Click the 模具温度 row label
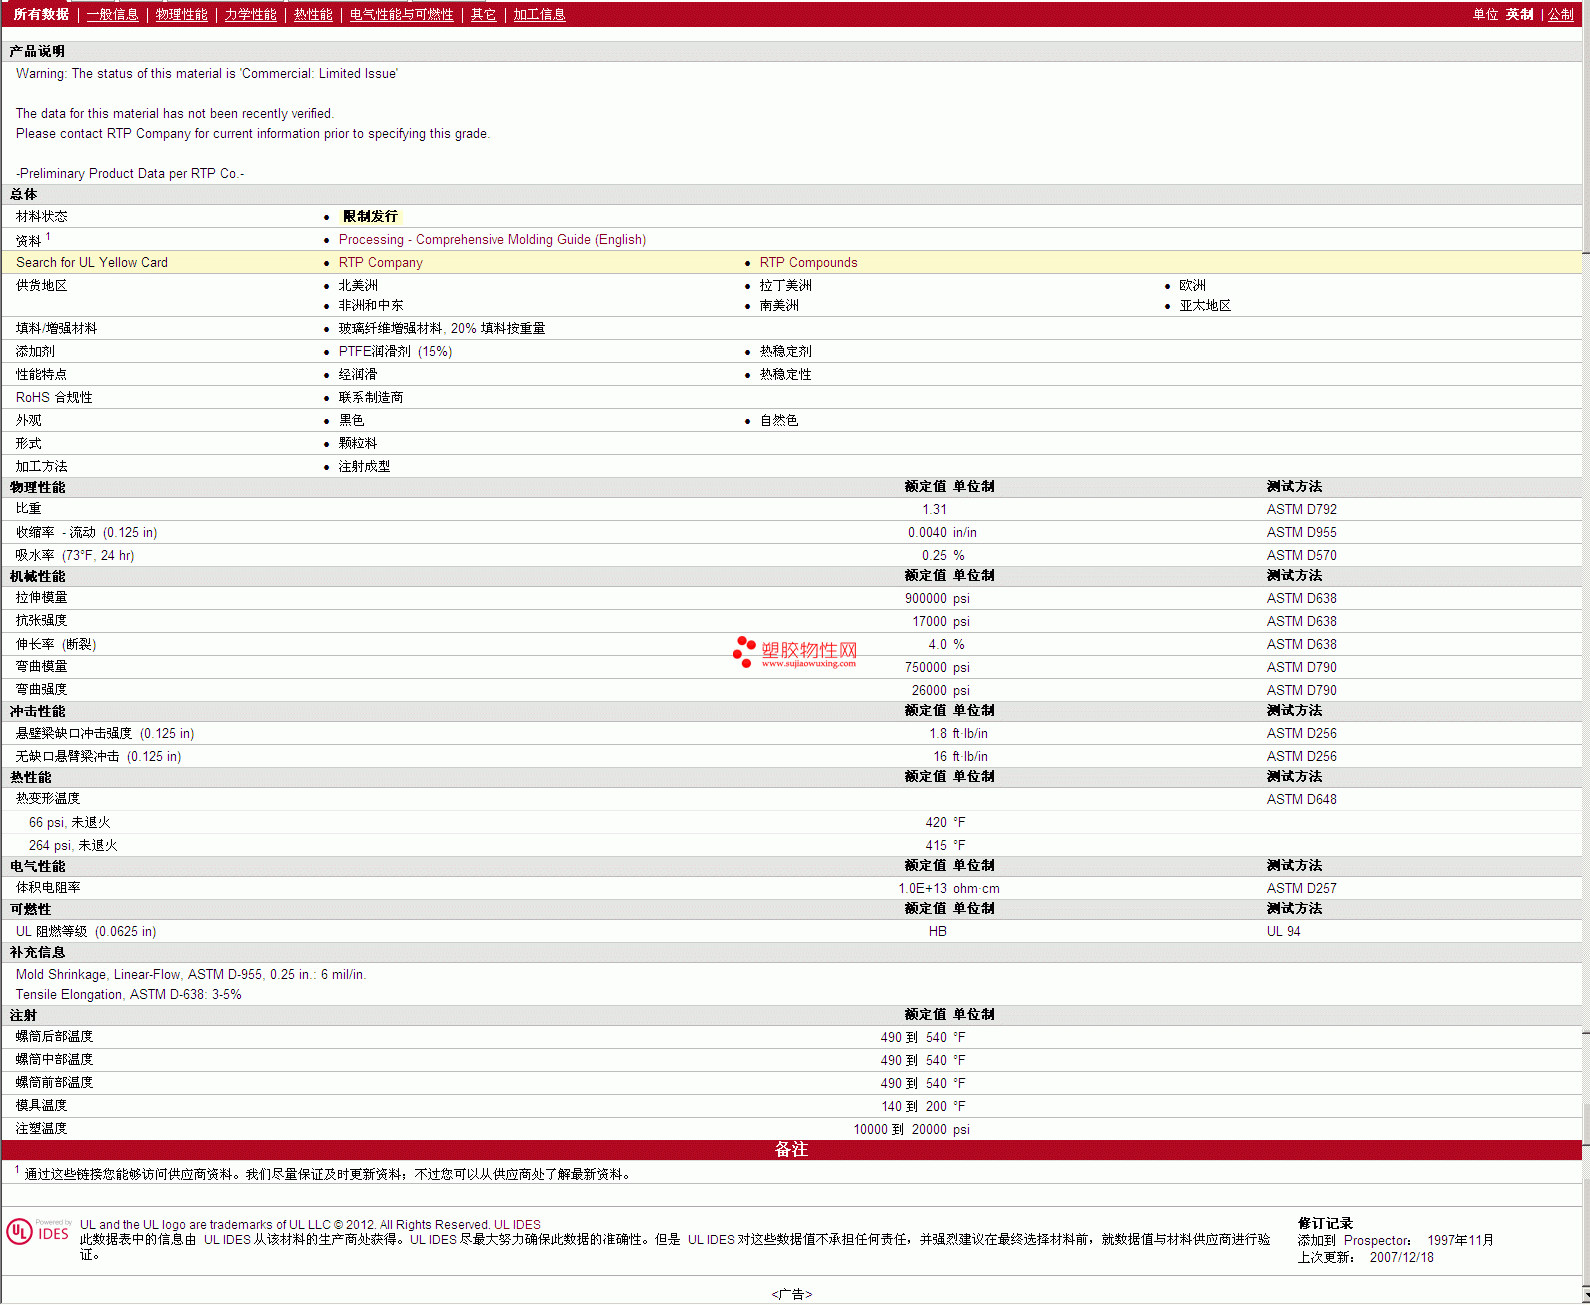The image size is (1590, 1305). coord(41,1105)
